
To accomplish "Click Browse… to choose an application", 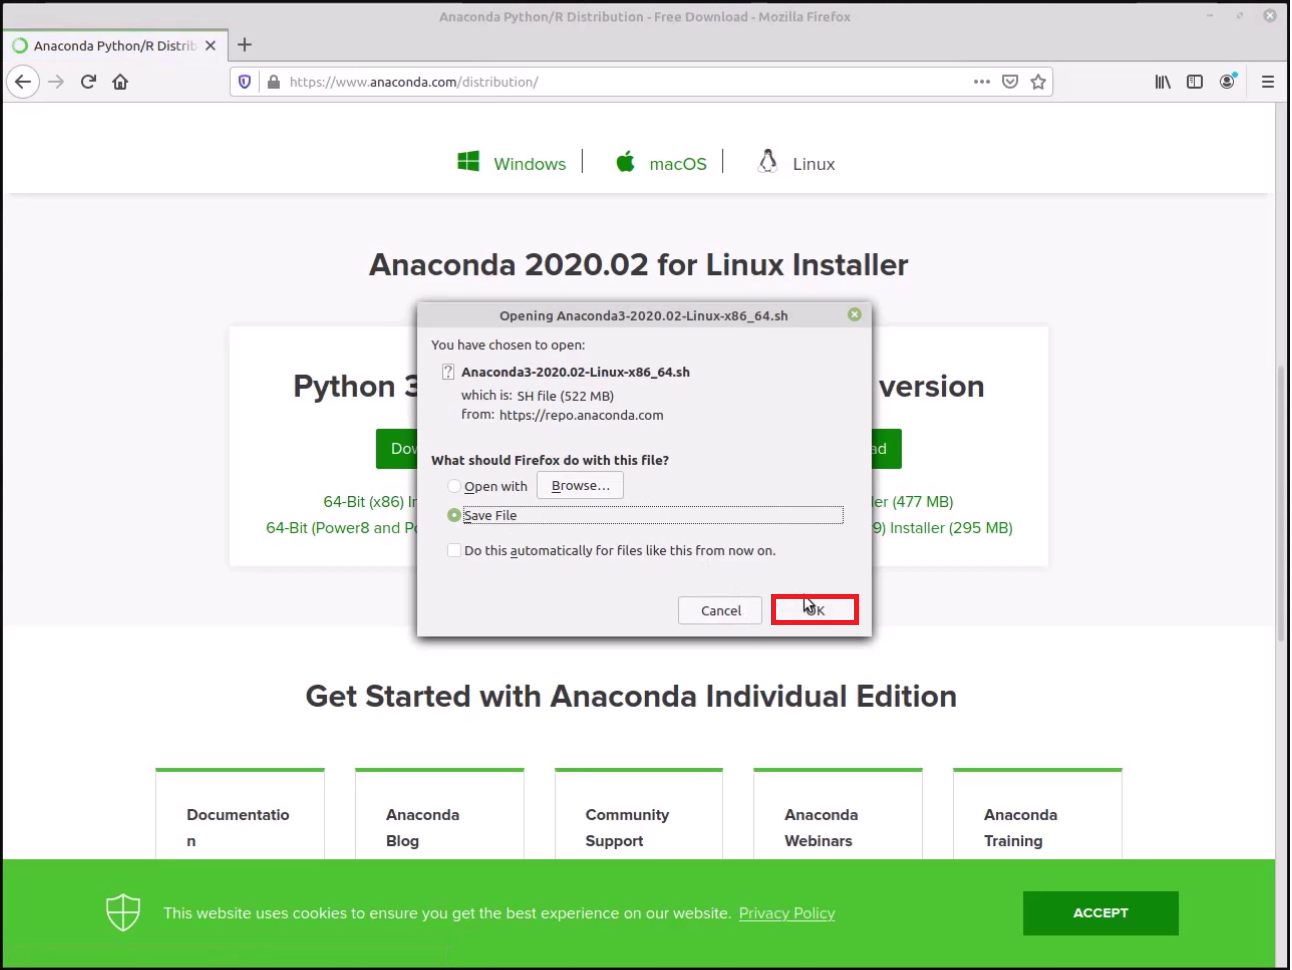I will click(580, 486).
